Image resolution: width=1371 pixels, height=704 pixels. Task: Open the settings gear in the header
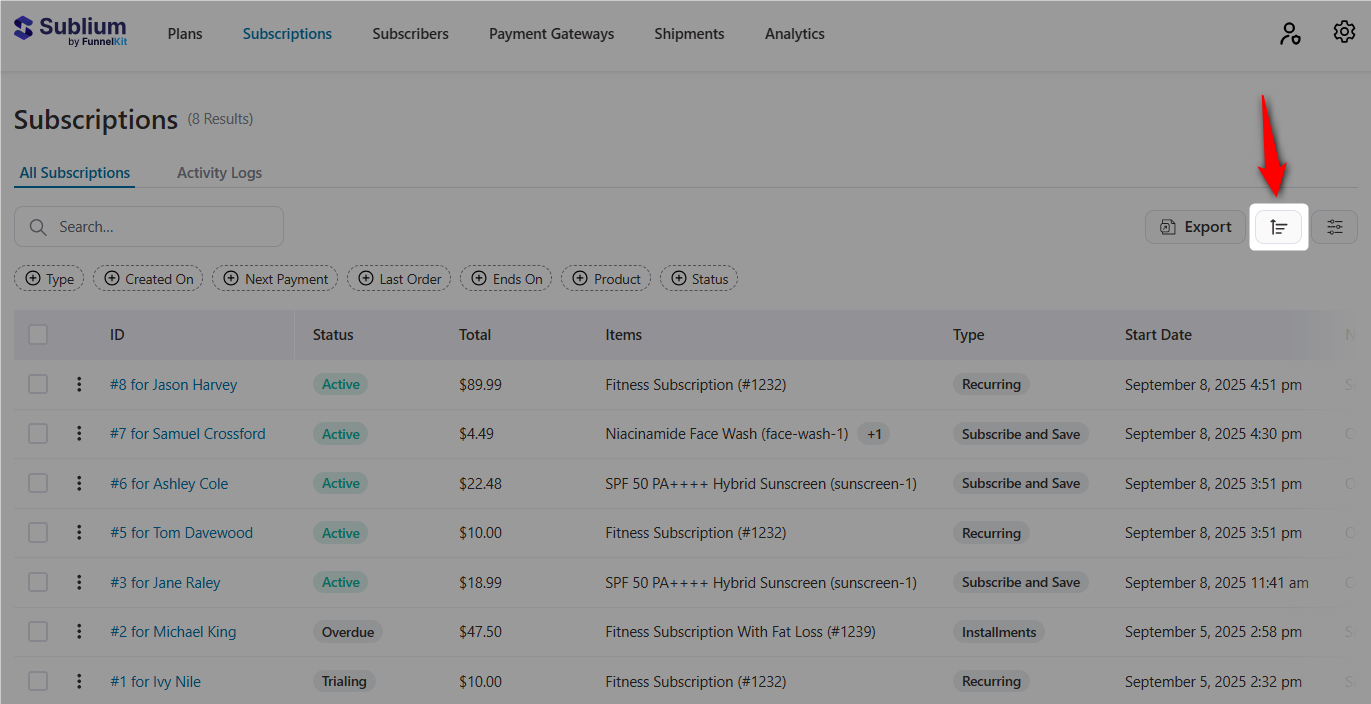[x=1344, y=31]
